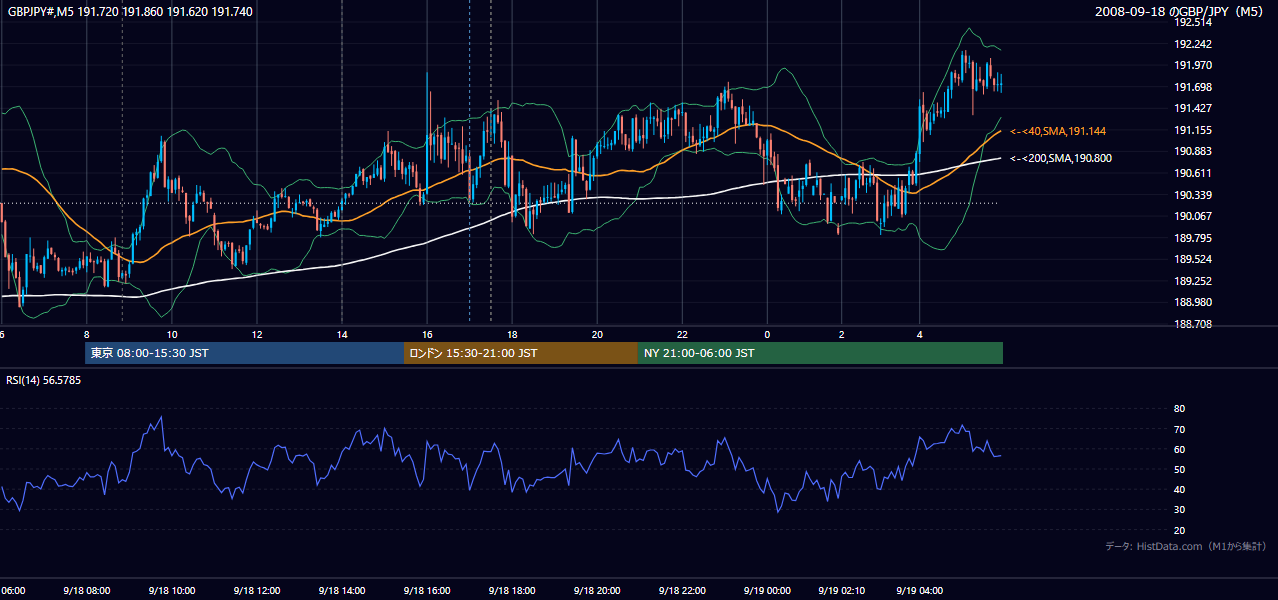Click price axis label 189.795
The image size is (1278, 600).
click(1193, 238)
